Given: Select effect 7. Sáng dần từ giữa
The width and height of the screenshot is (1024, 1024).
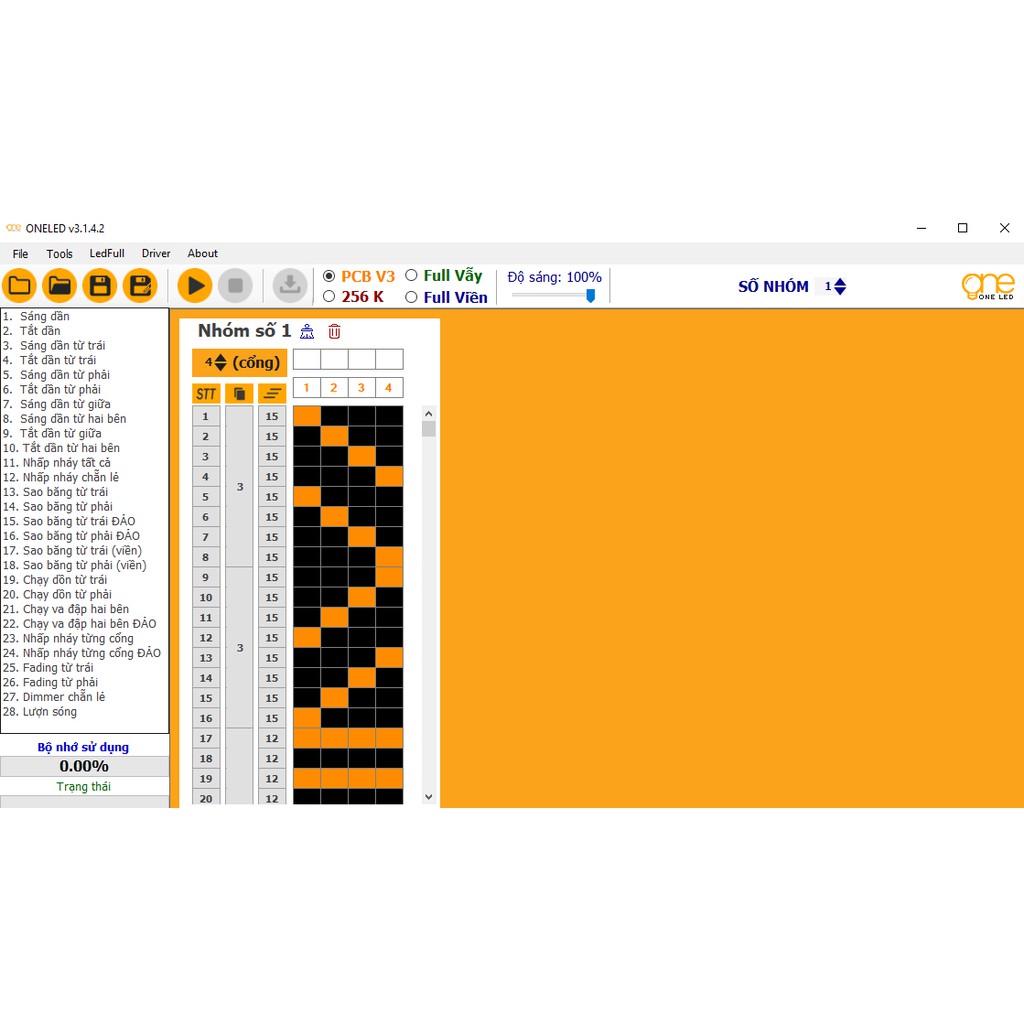Looking at the screenshot, I should tap(56, 404).
